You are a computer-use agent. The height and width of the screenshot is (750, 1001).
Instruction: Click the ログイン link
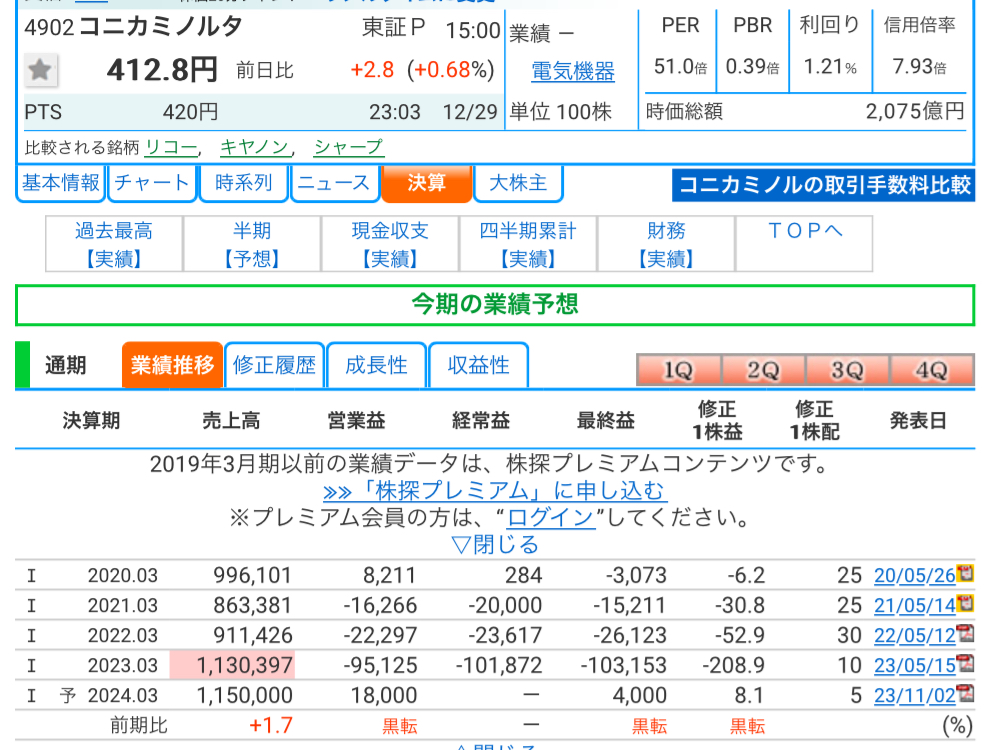(551, 518)
